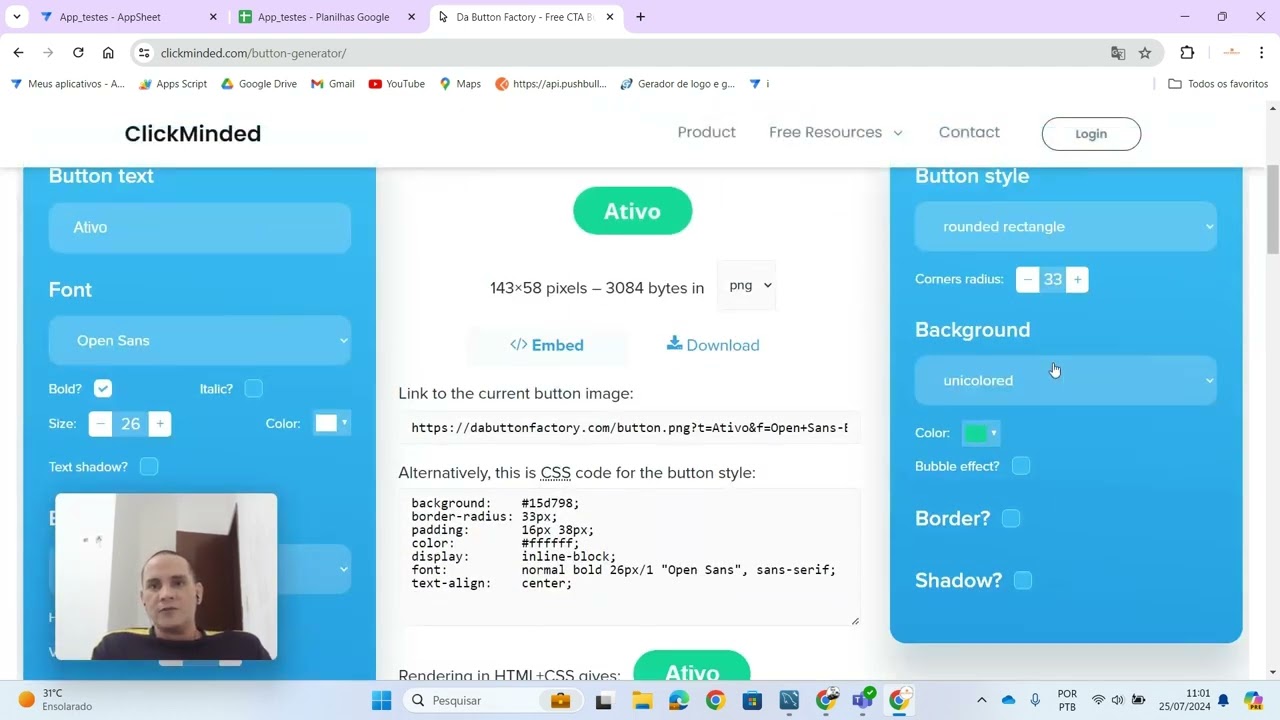
Task: Open the OneDrive cloud tray icon
Action: click(x=1008, y=700)
